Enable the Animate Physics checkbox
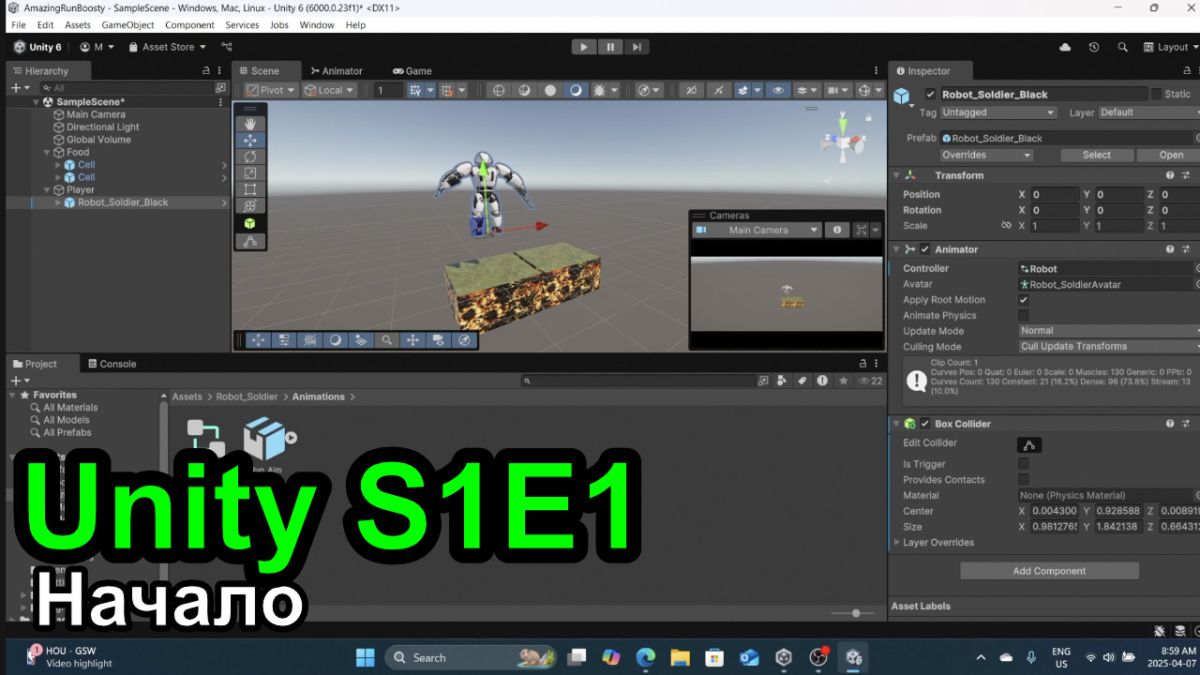 point(1023,315)
